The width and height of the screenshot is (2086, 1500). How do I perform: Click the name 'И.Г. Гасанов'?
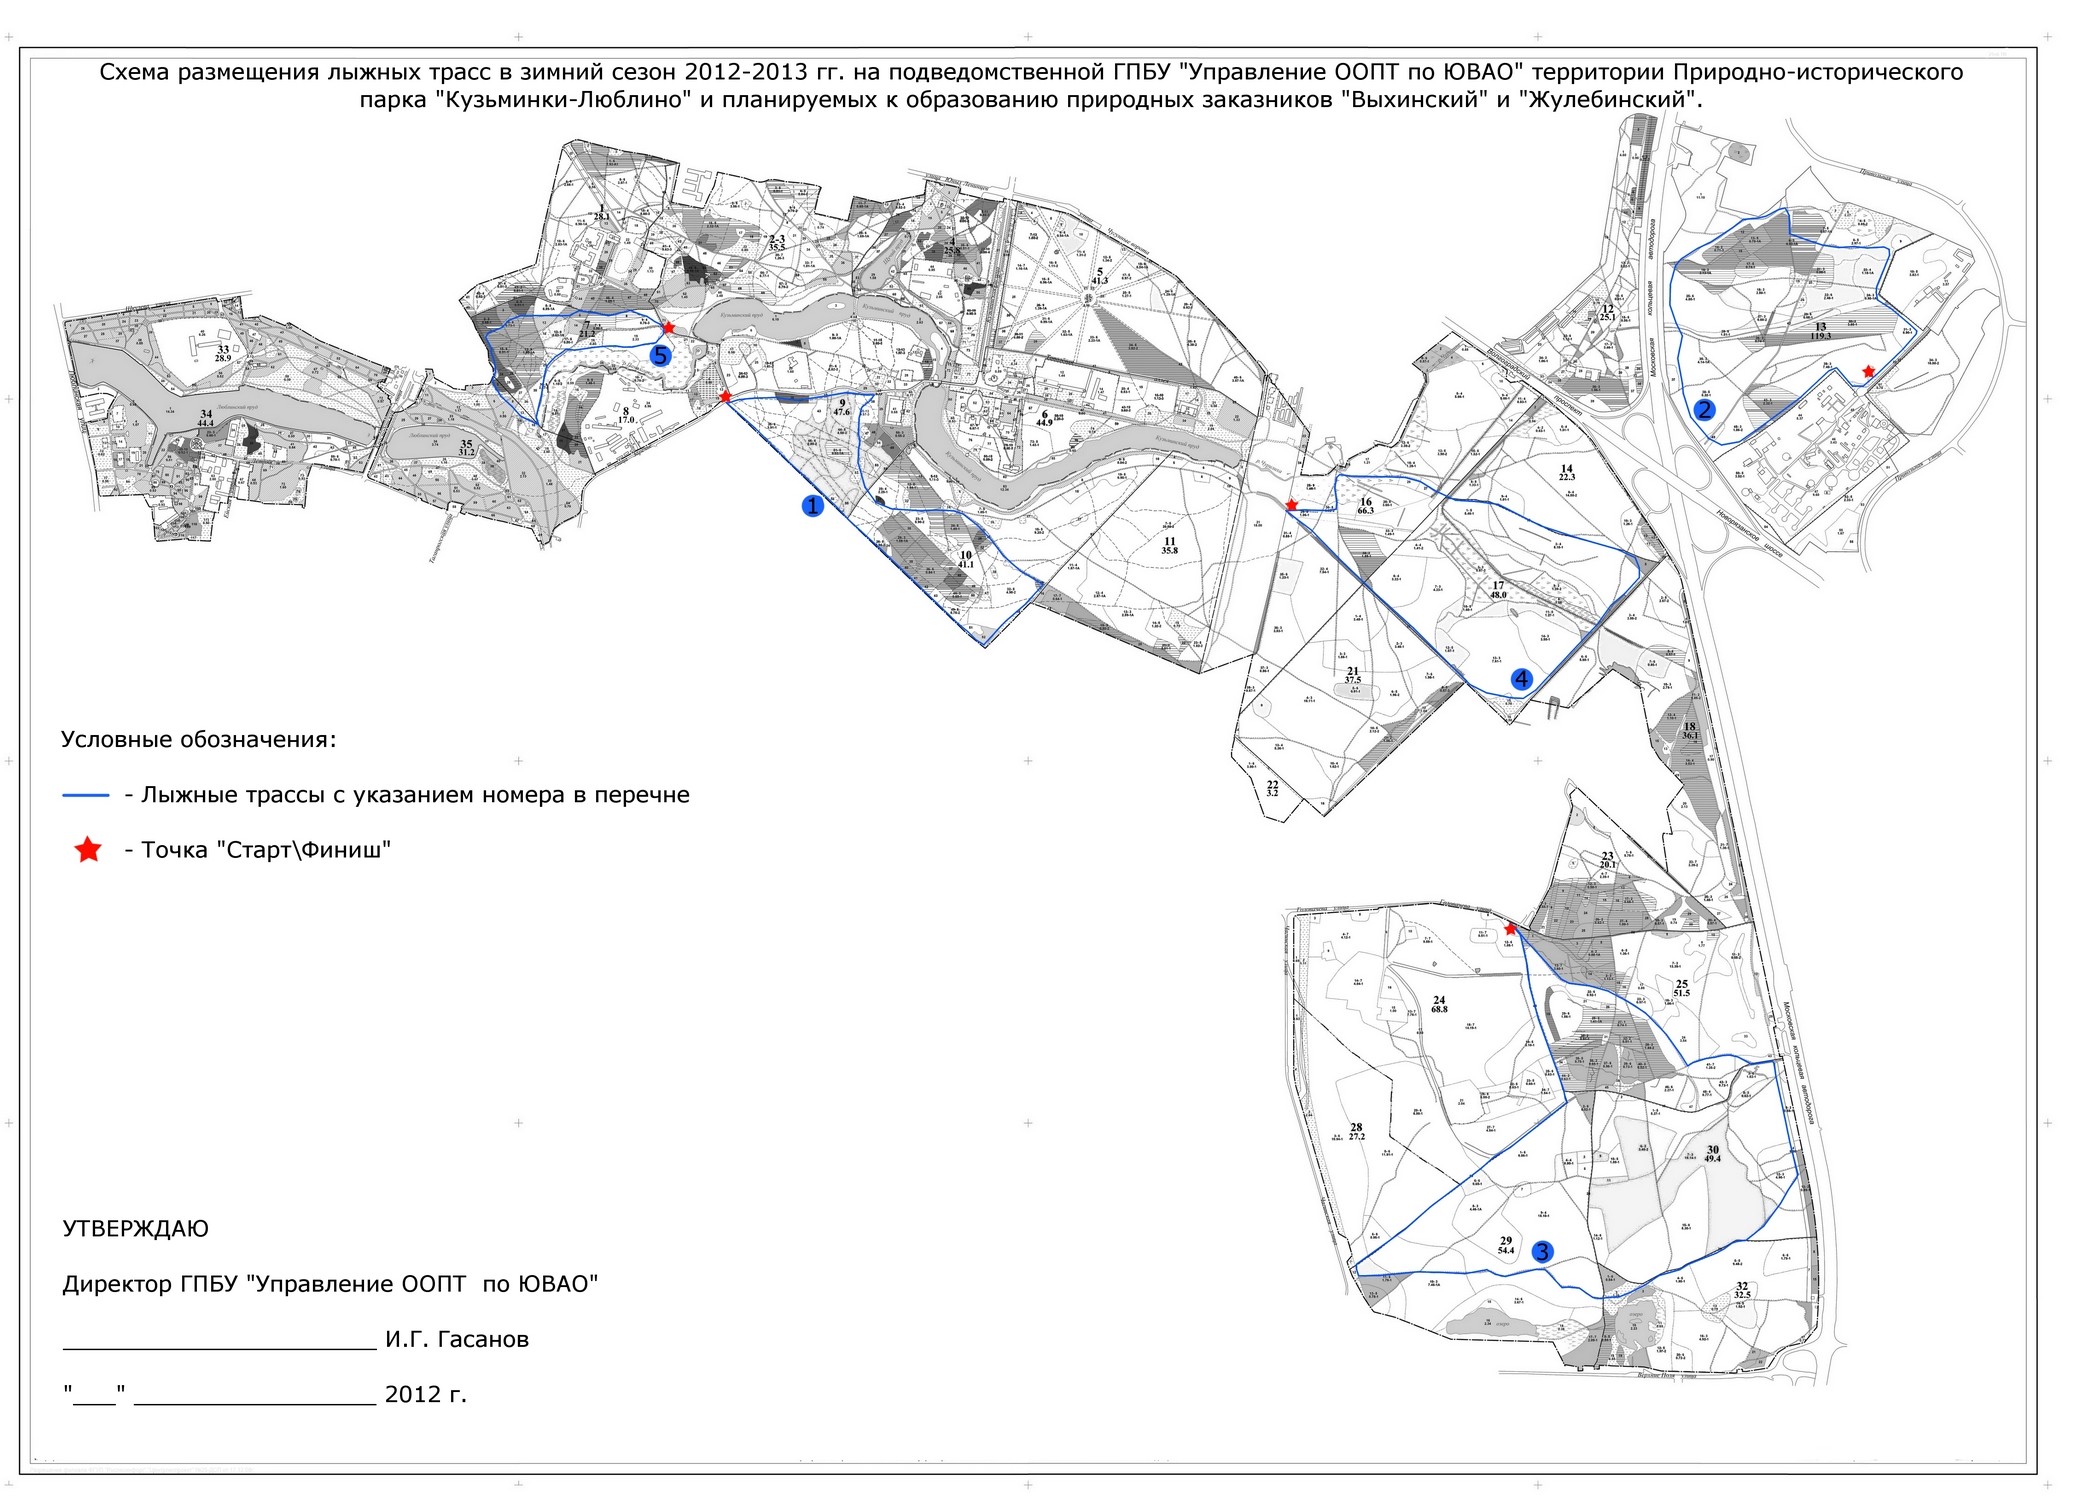(x=457, y=1339)
